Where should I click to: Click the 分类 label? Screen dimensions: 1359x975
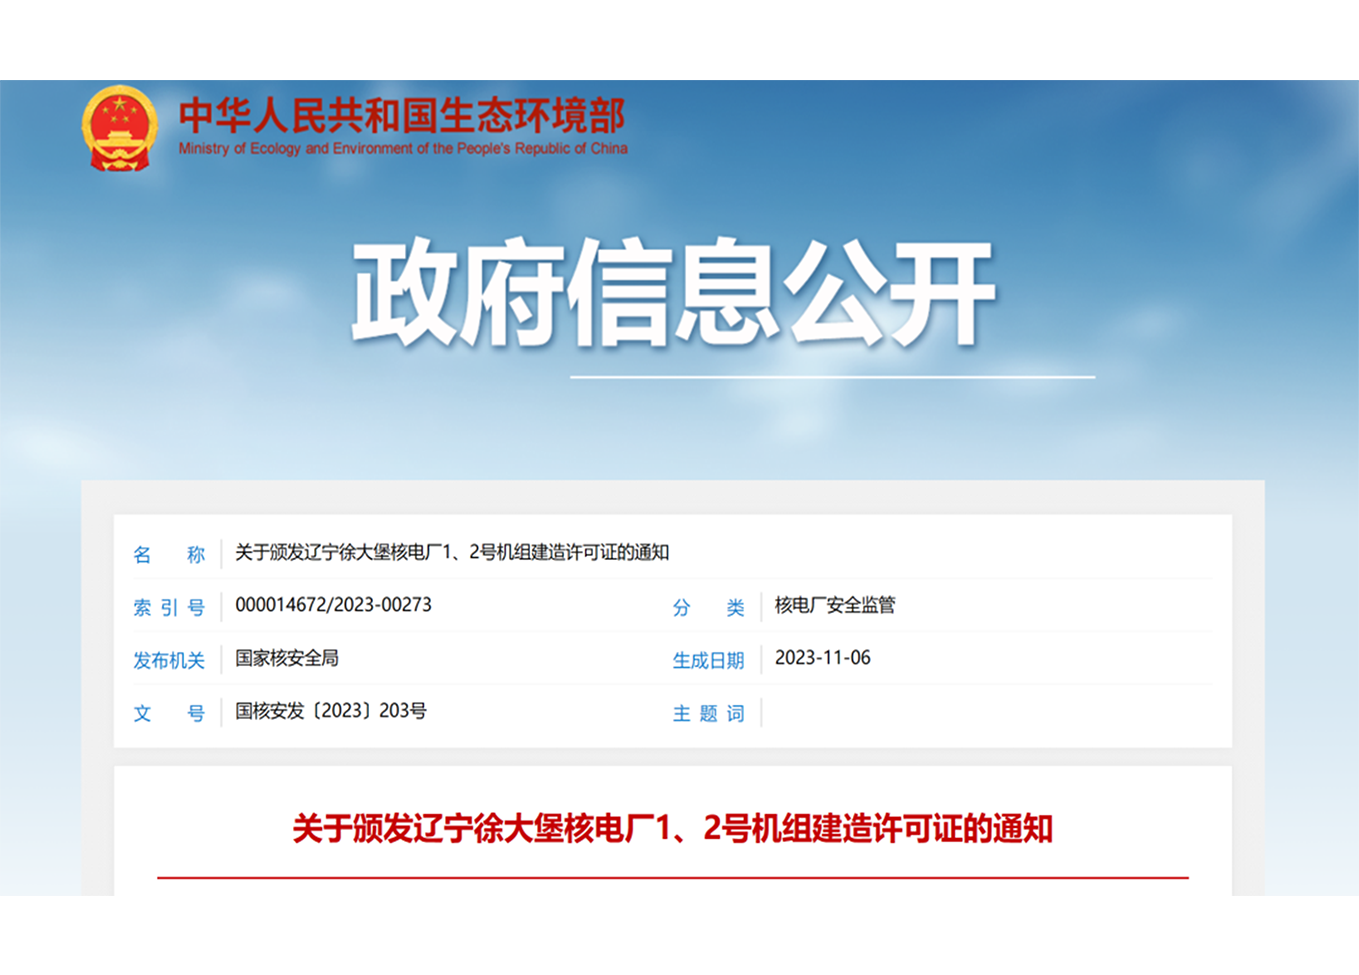pyautogui.click(x=708, y=607)
